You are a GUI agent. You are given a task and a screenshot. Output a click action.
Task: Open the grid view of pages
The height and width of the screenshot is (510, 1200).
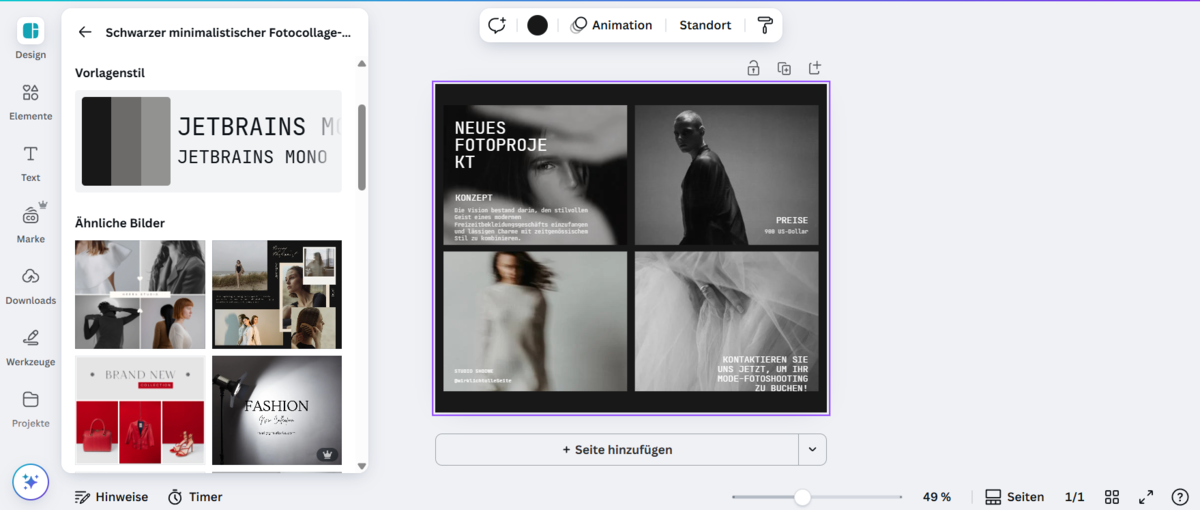click(1112, 497)
